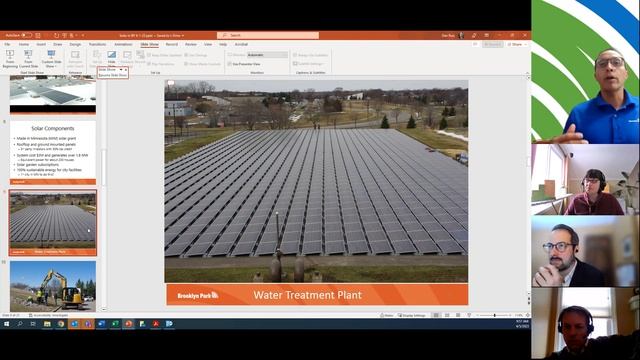Open the Acrobat tab

(241, 44)
